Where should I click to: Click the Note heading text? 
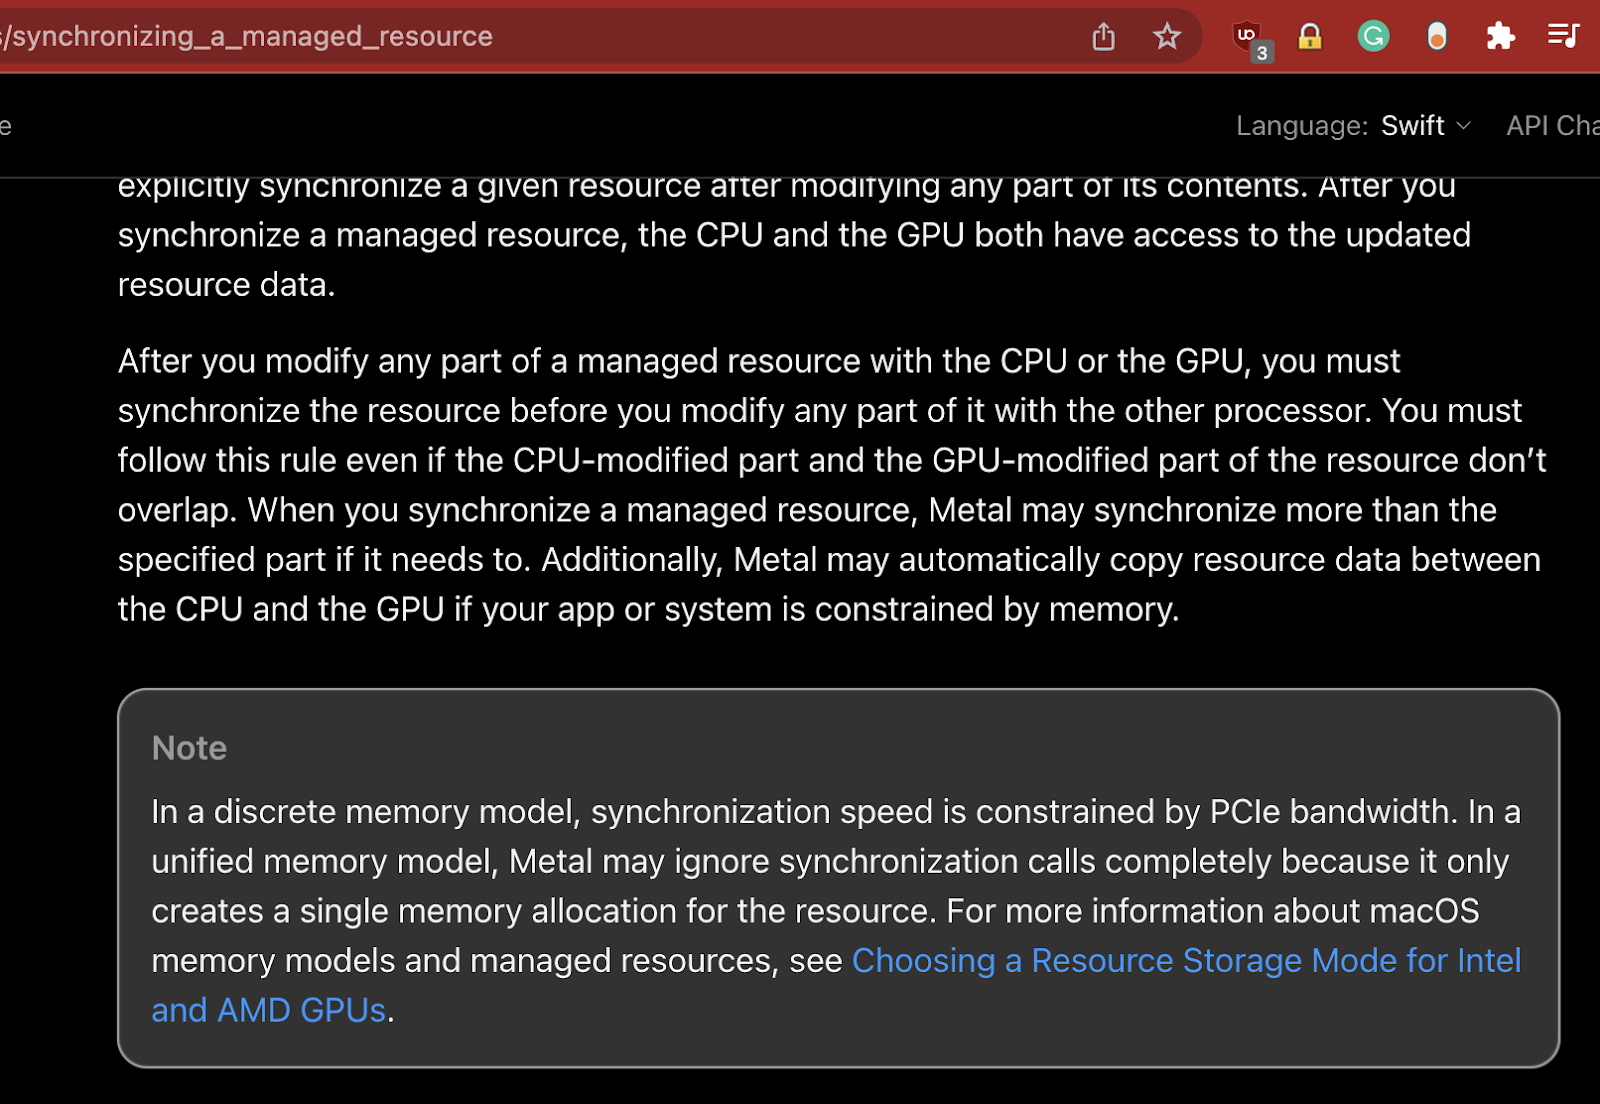point(189,748)
